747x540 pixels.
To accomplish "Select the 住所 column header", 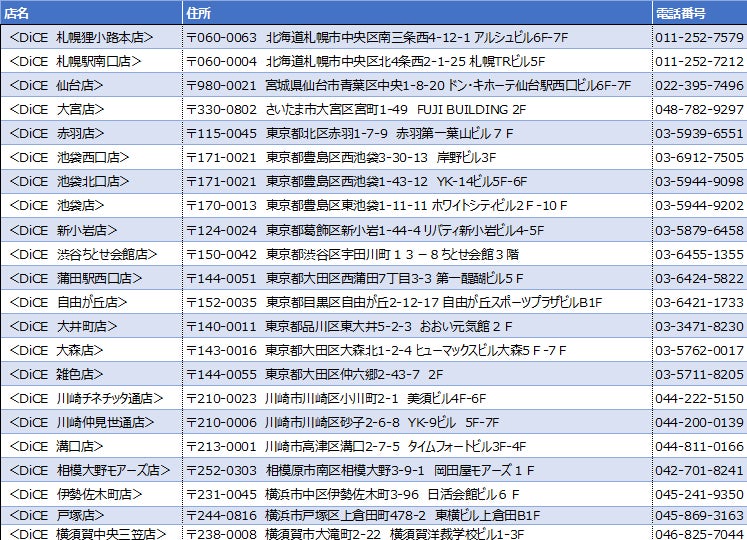I will (417, 13).
